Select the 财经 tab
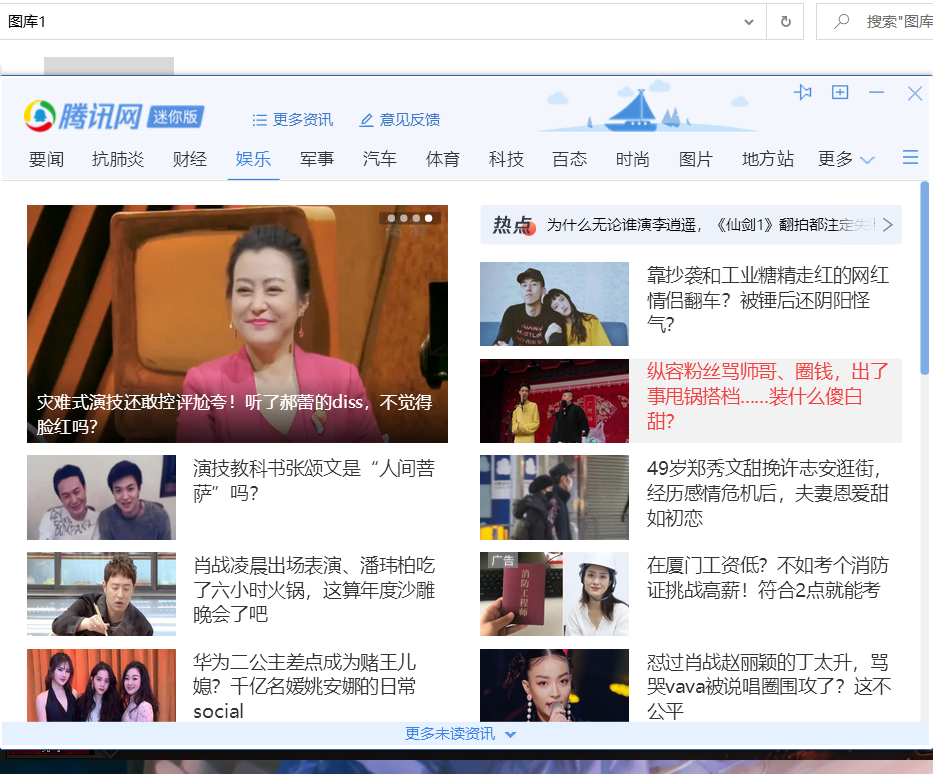 coord(190,159)
